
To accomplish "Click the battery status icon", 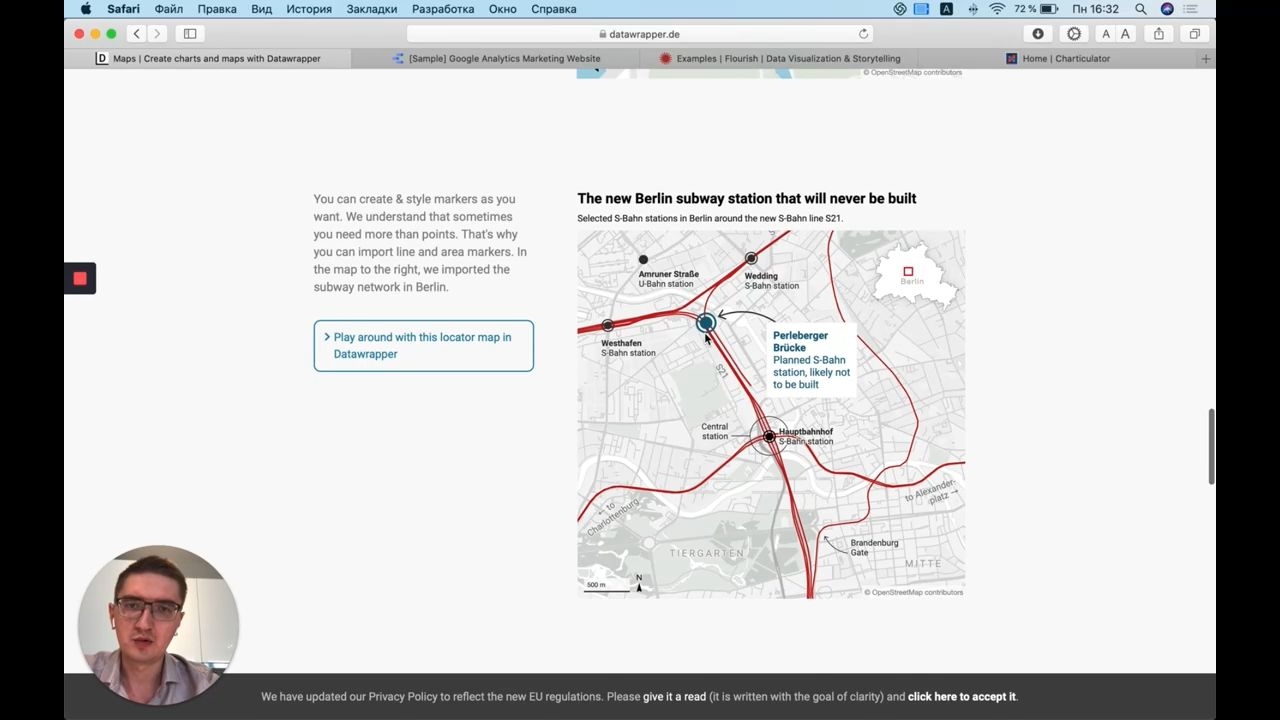I will (1049, 9).
